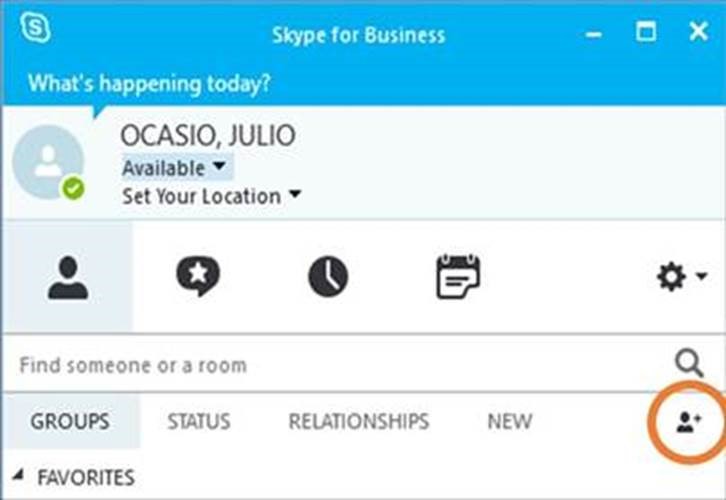Image resolution: width=726 pixels, height=500 pixels.
Task: Click the Options gear icon
Action: click(x=671, y=277)
